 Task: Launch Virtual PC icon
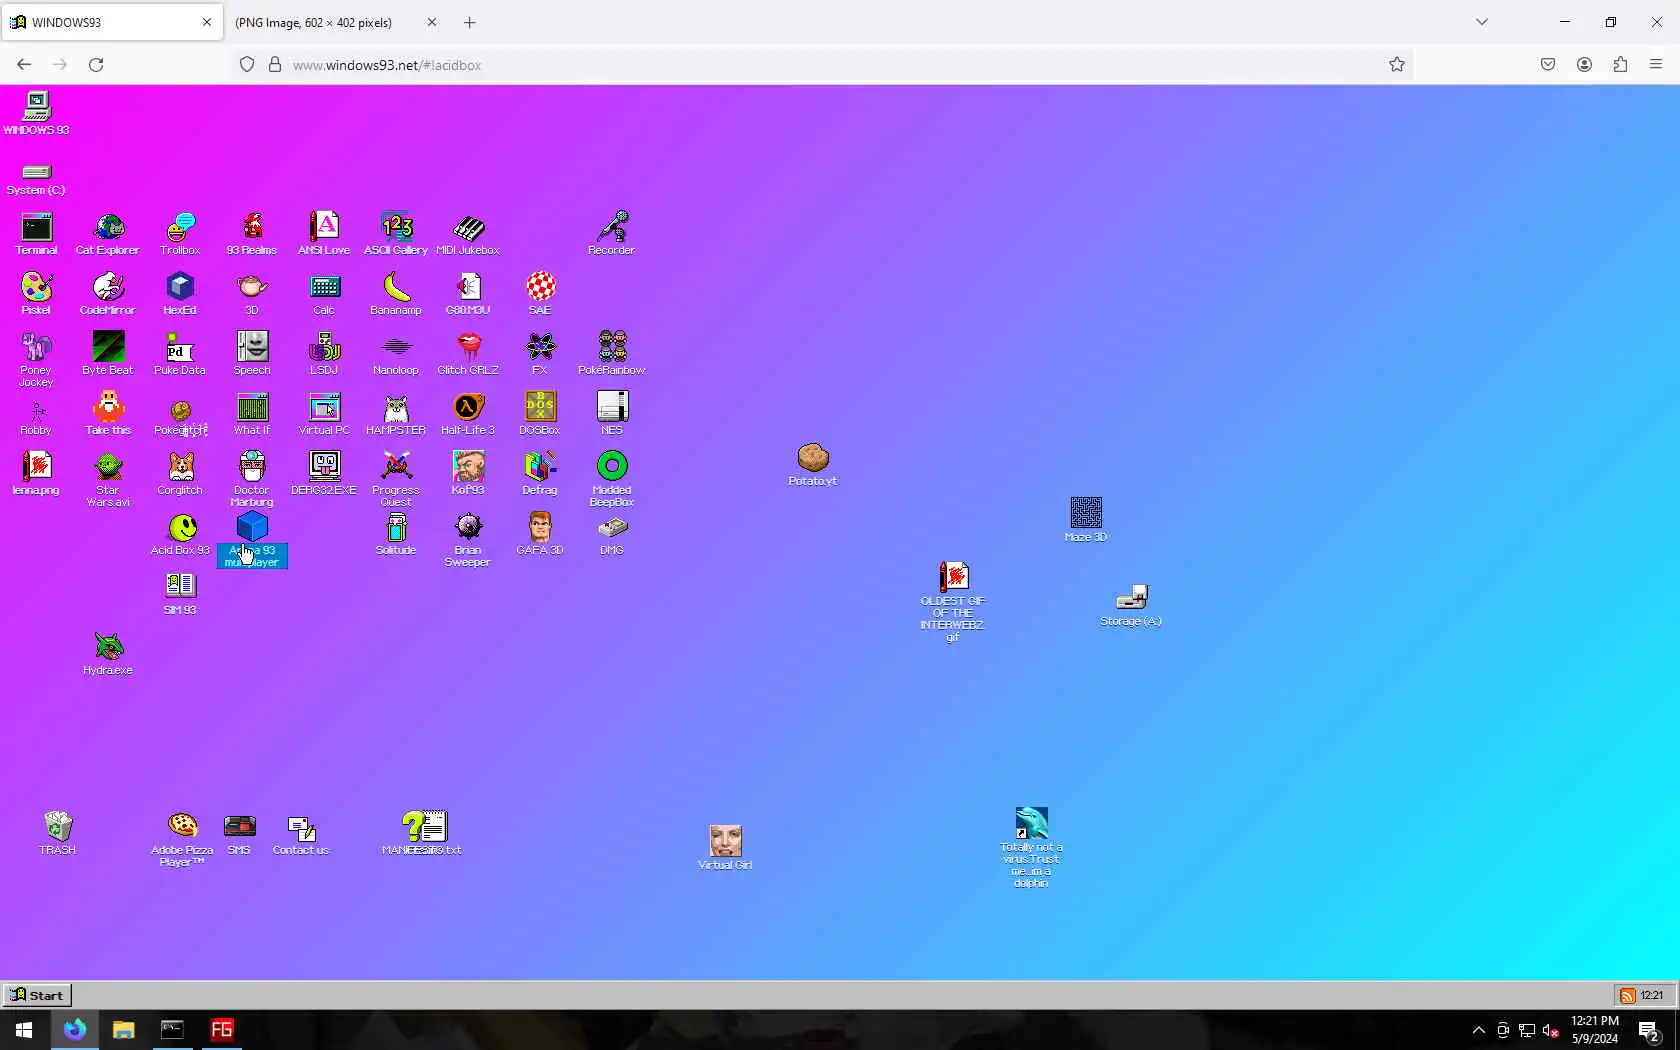point(324,414)
